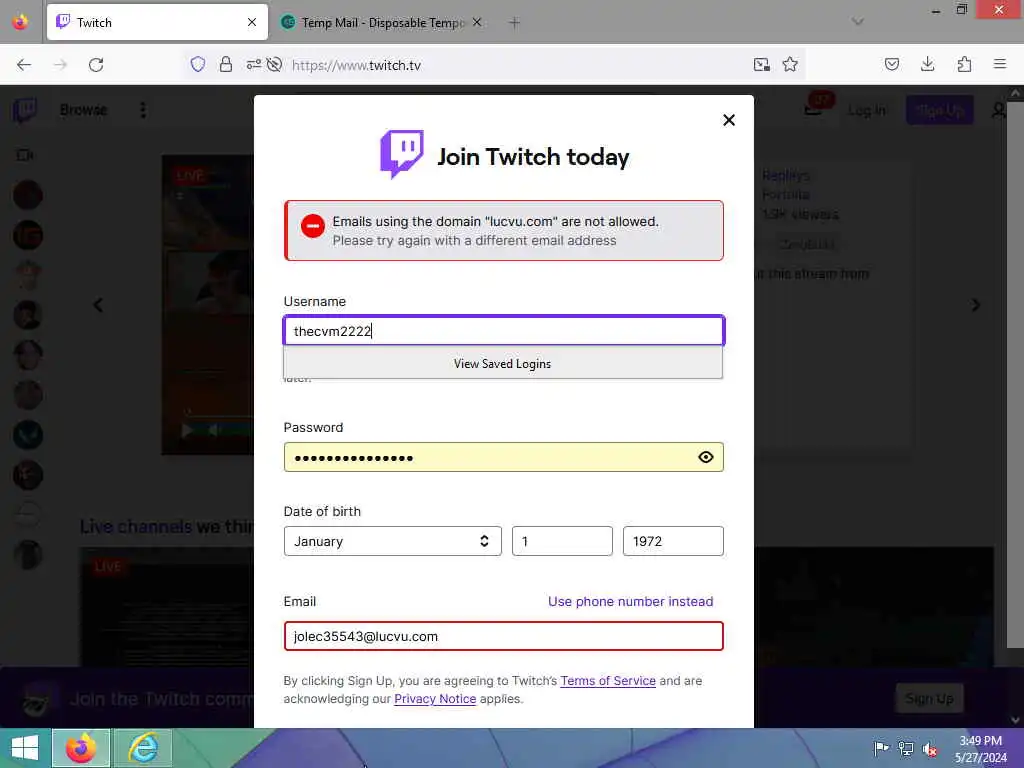Open the Action Center flag icon

click(881, 748)
